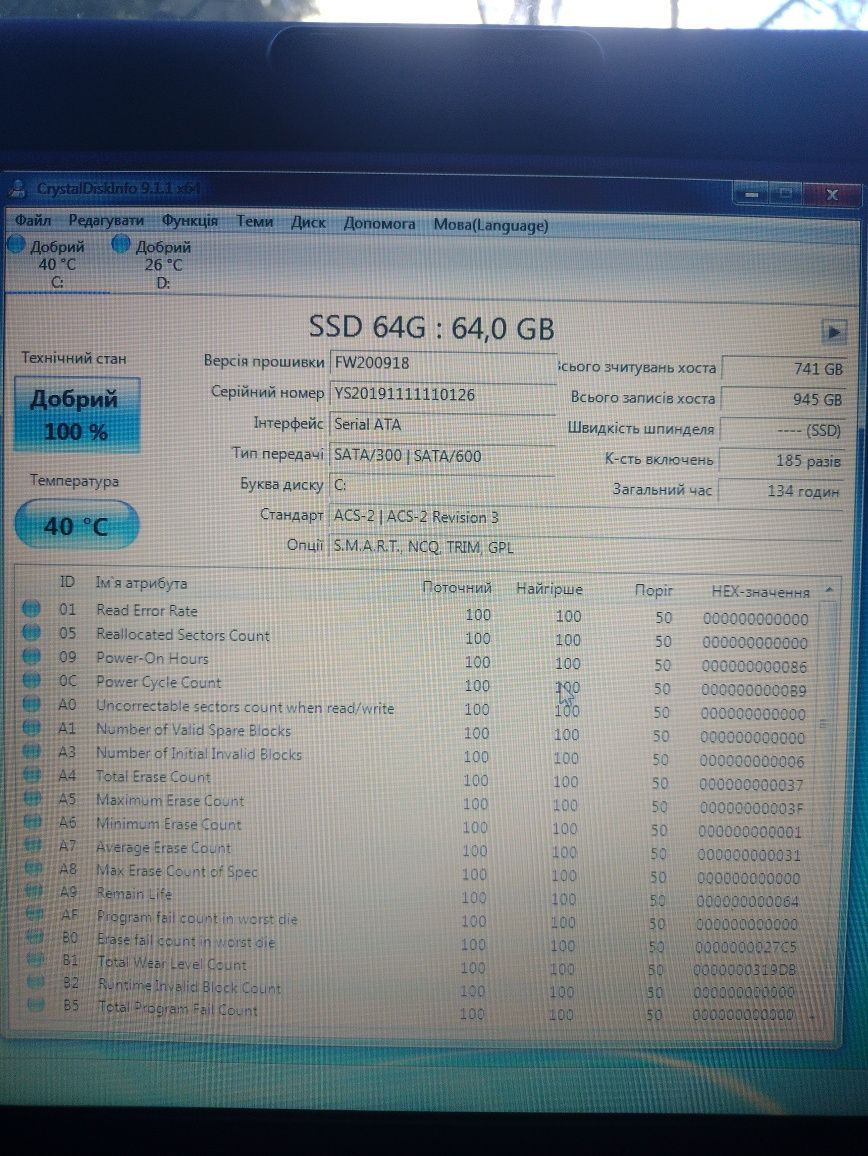Click the 40 °C temperature button

click(76, 525)
